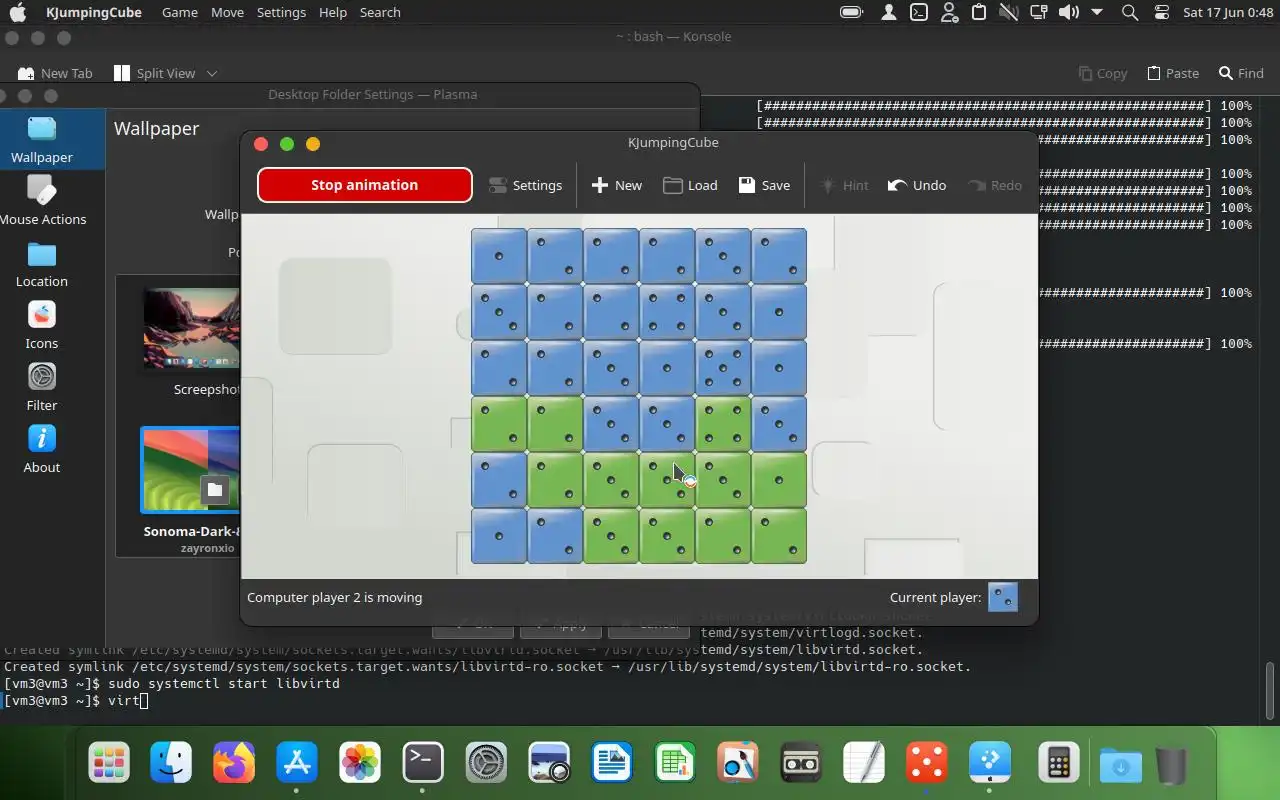Click New Tab in Konsole
The width and height of the screenshot is (1280, 800).
(x=55, y=73)
